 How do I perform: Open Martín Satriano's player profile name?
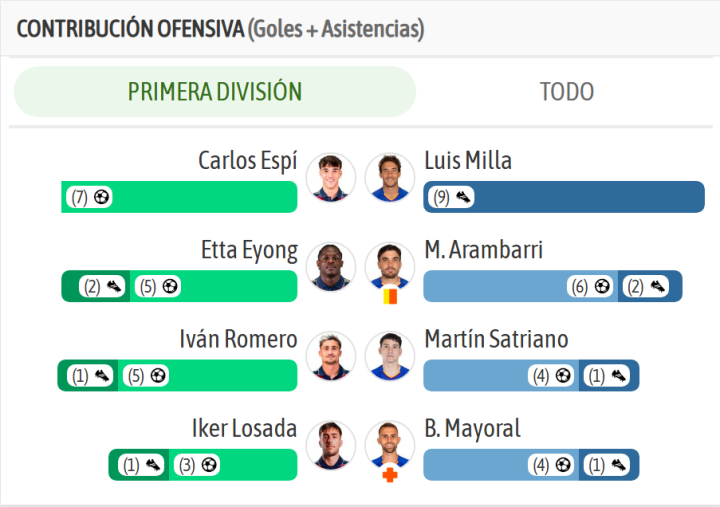[496, 339]
